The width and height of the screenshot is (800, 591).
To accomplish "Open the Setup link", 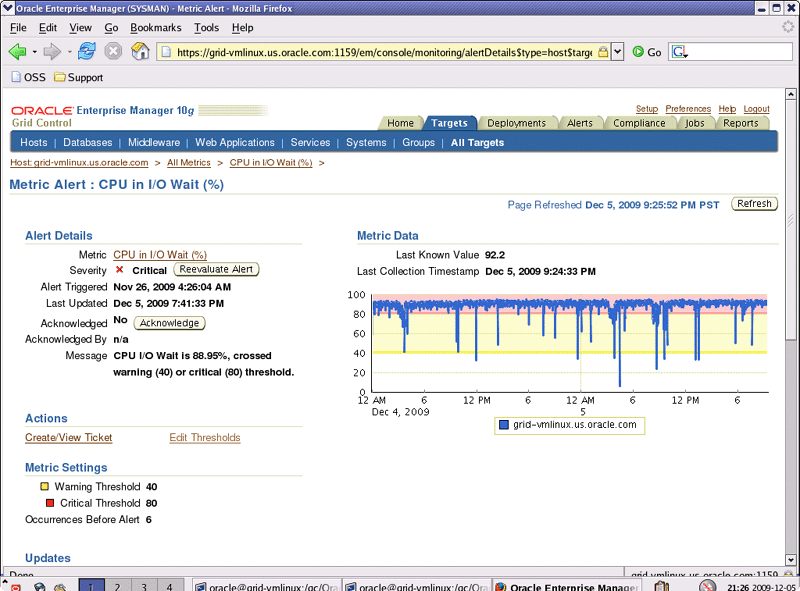I will pos(646,109).
